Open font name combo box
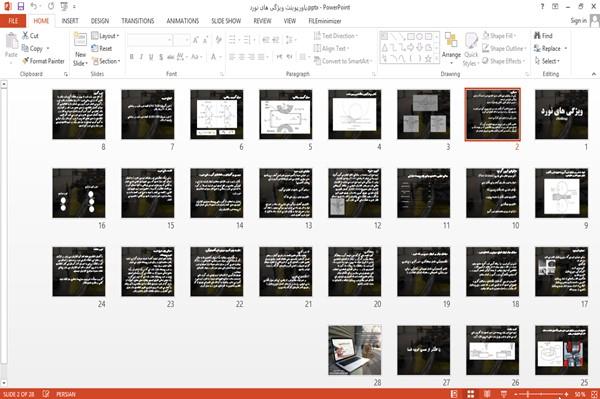This screenshot has width=600, height=399. (149, 40)
